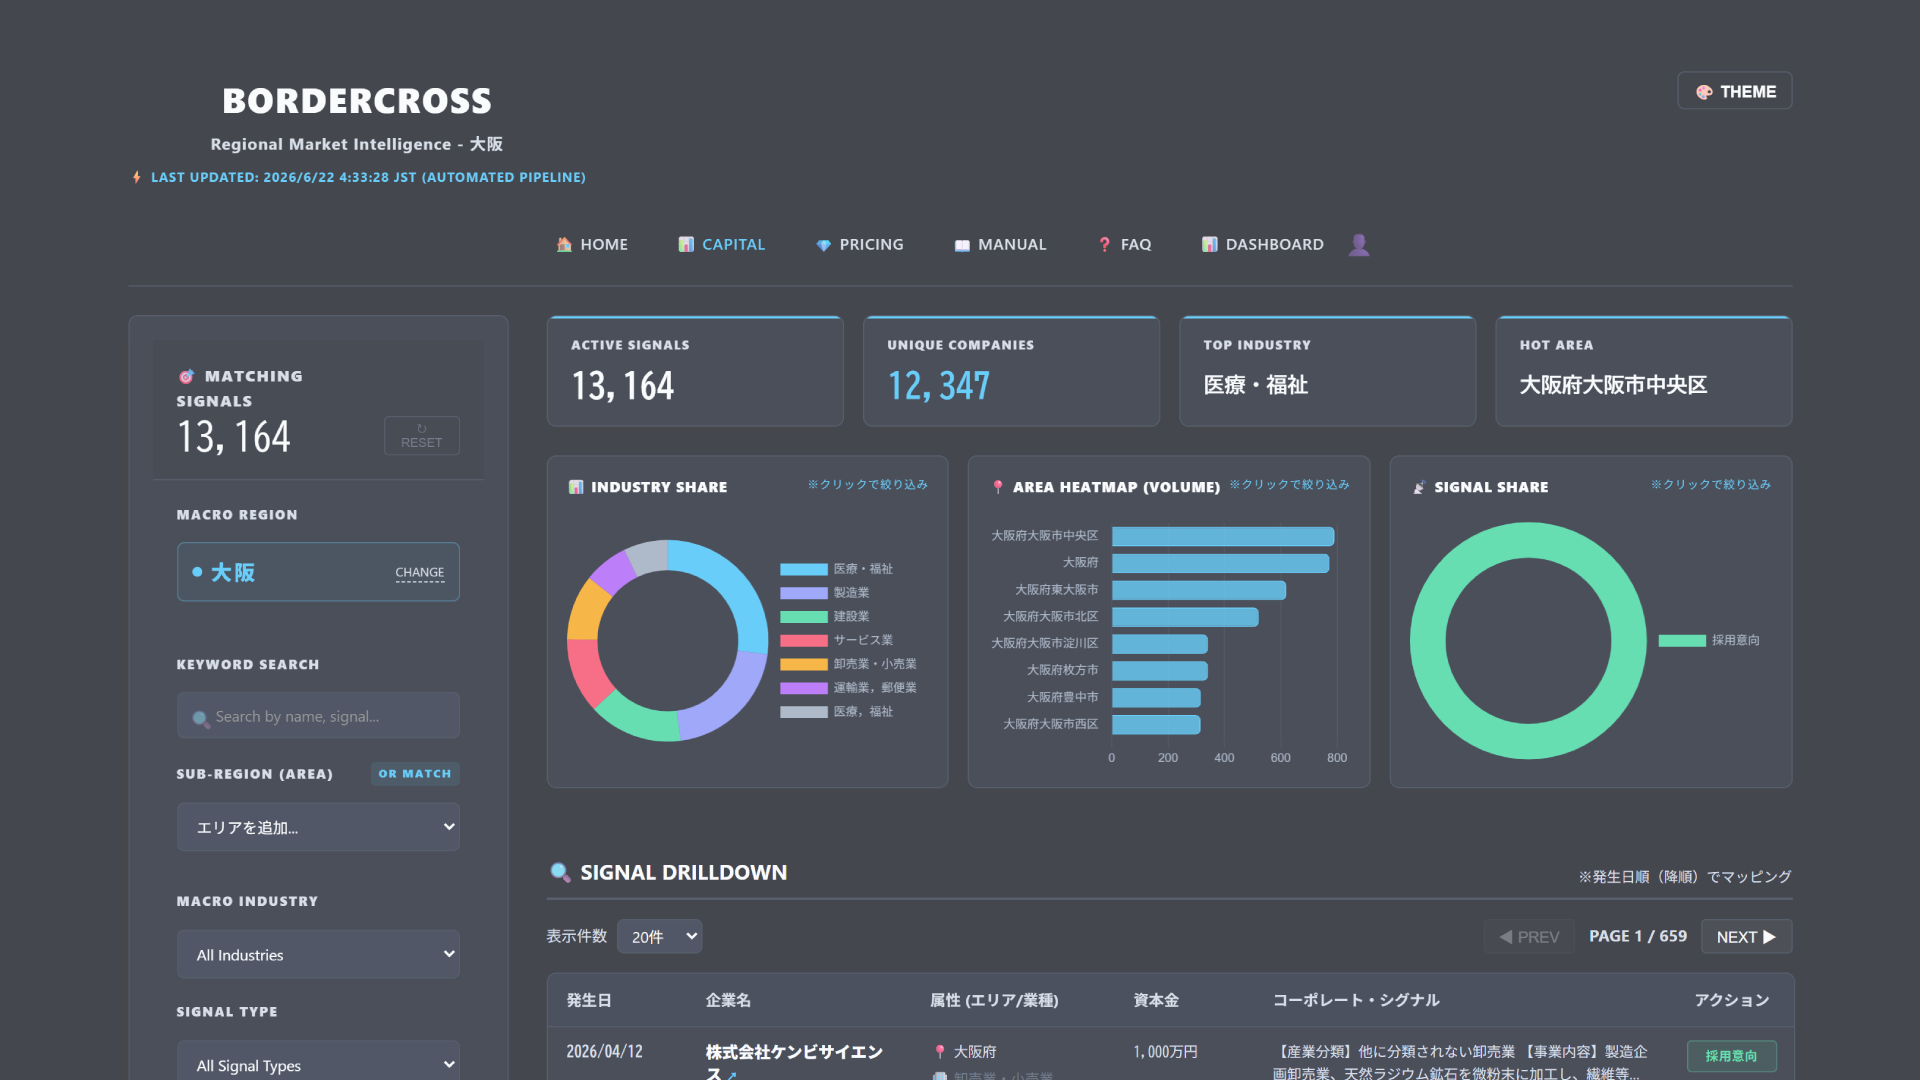Open the All Industries dropdown

point(319,955)
